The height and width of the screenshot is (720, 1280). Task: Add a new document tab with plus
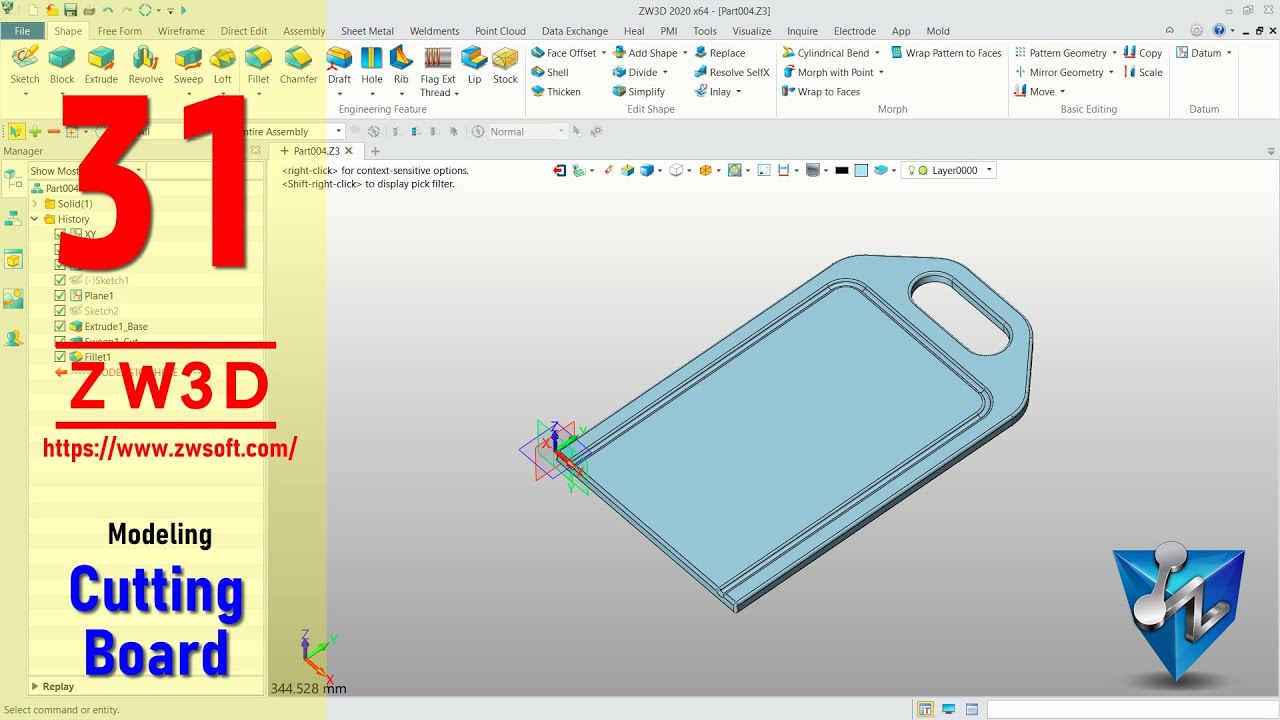[375, 152]
